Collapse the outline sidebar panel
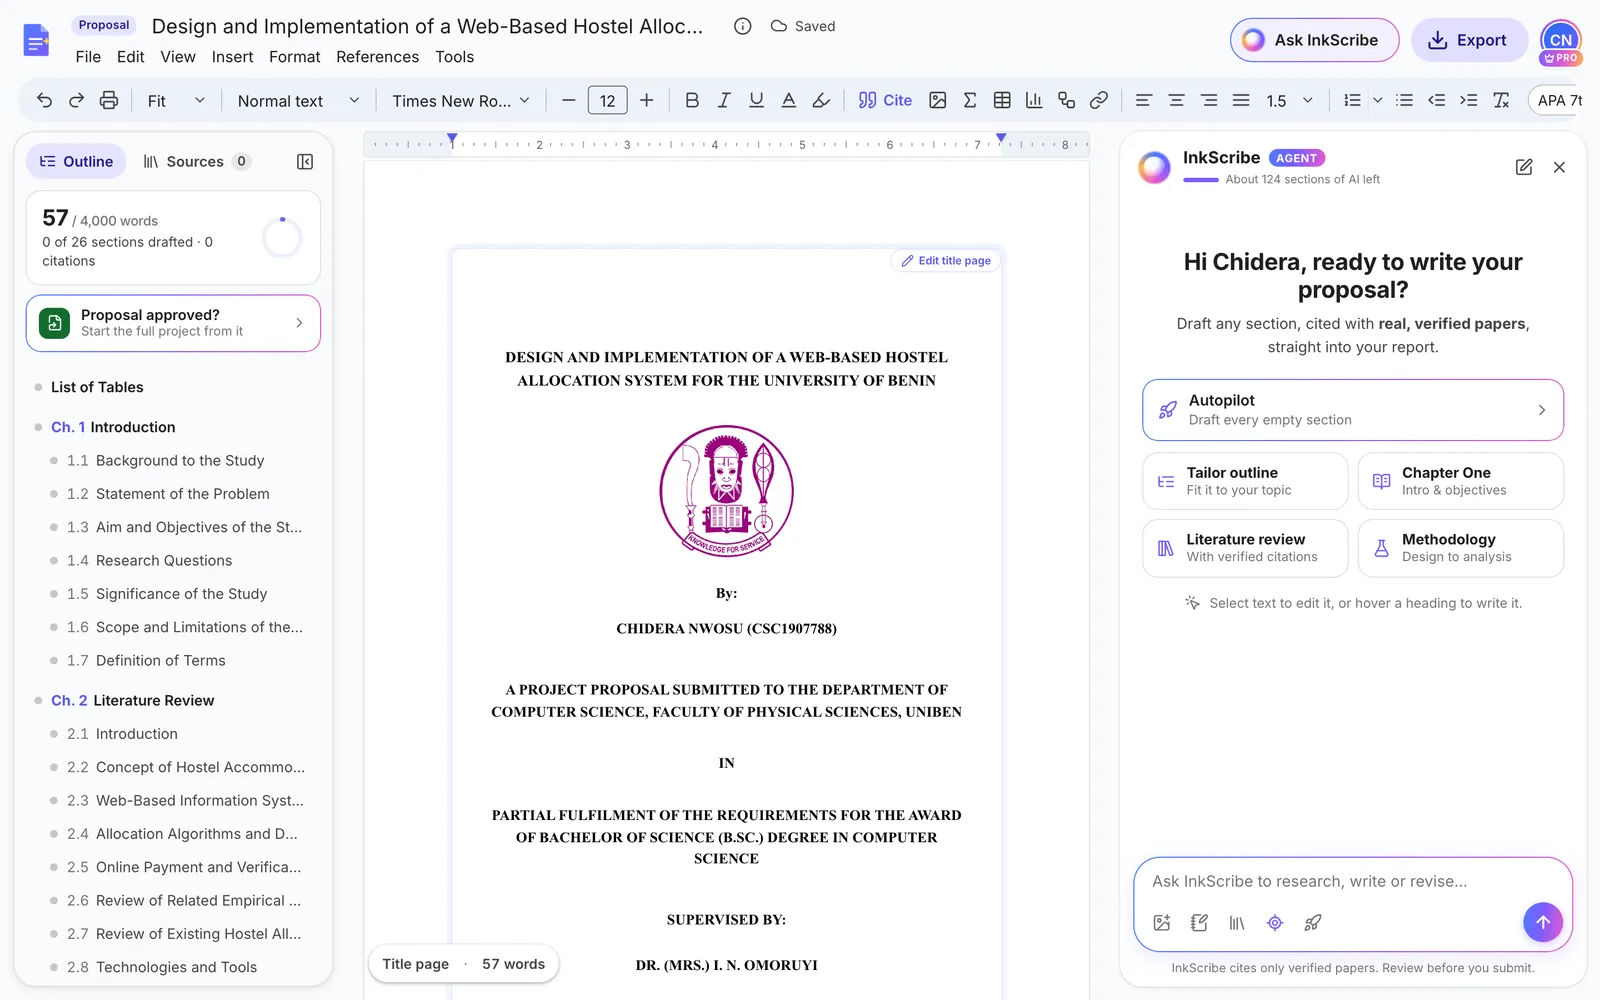1600x1000 pixels. point(305,161)
